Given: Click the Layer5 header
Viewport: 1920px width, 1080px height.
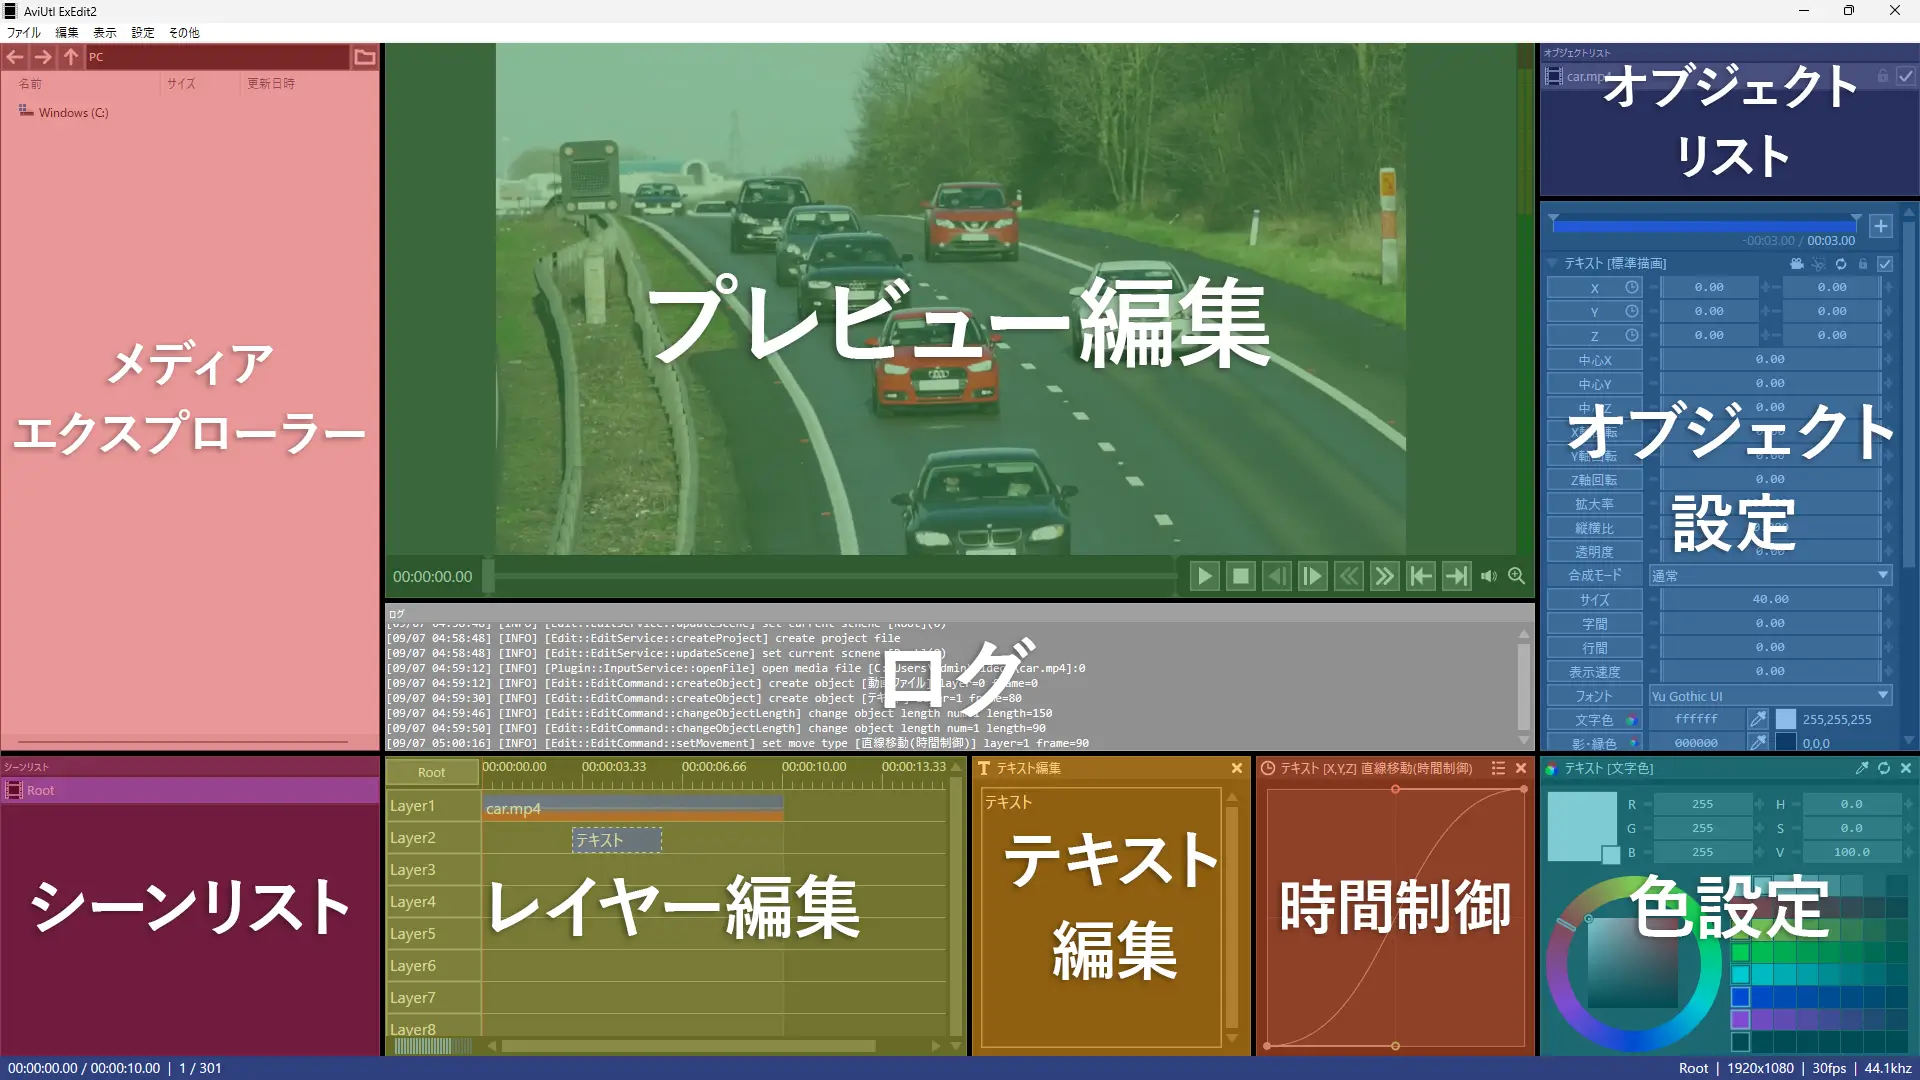Looking at the screenshot, I should click(433, 934).
